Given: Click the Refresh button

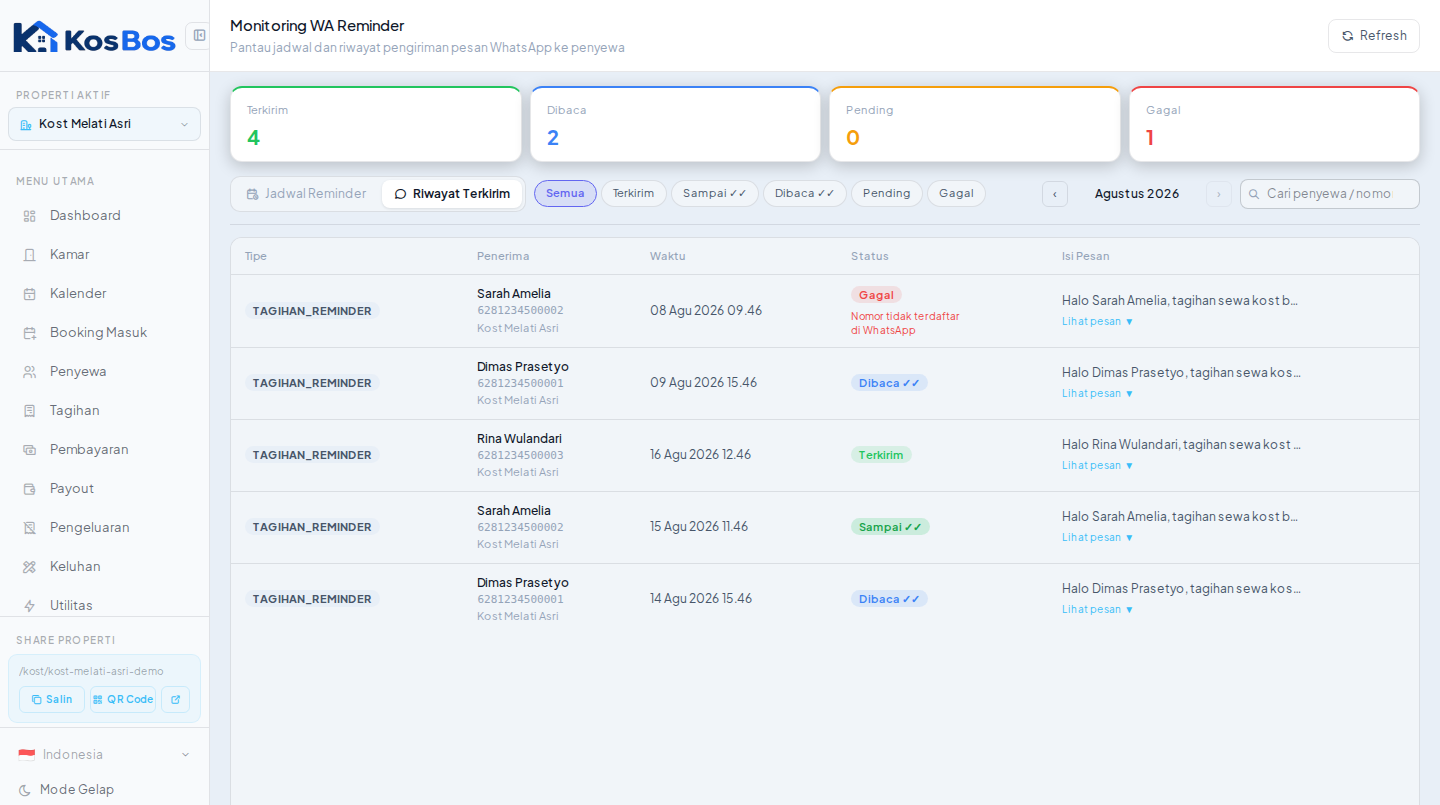Looking at the screenshot, I should tap(1374, 36).
